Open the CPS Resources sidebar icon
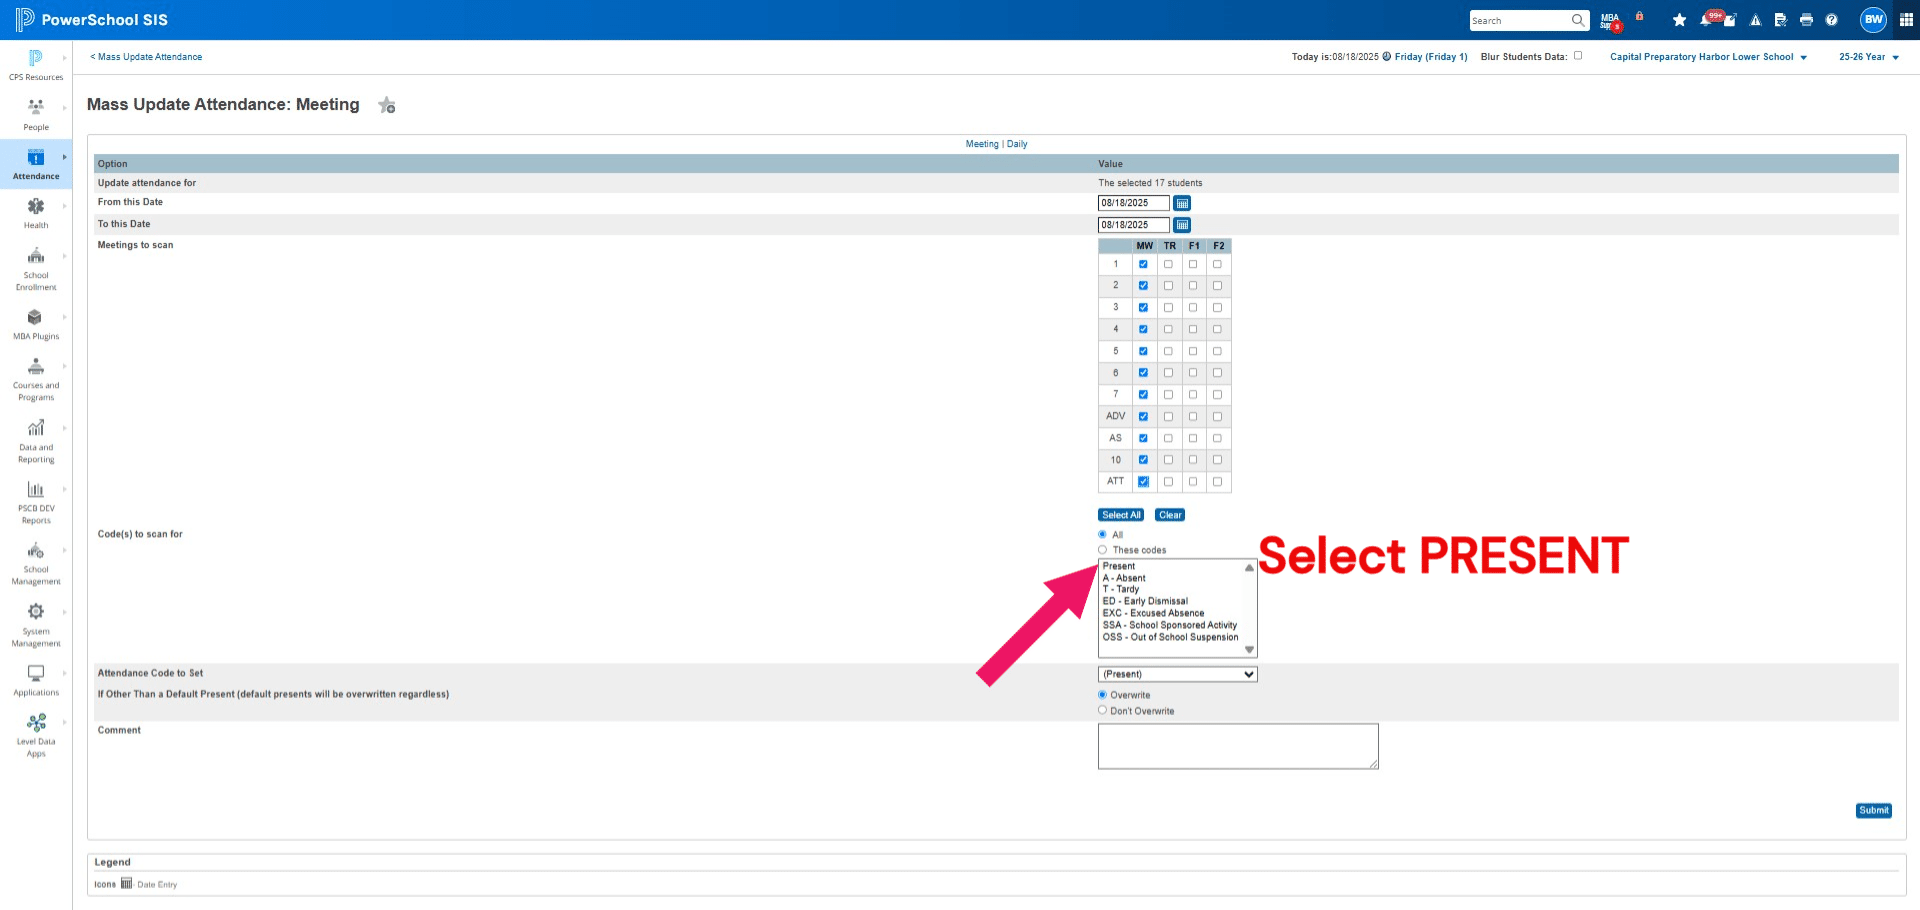Screen dimensions: 1920x910 36,58
